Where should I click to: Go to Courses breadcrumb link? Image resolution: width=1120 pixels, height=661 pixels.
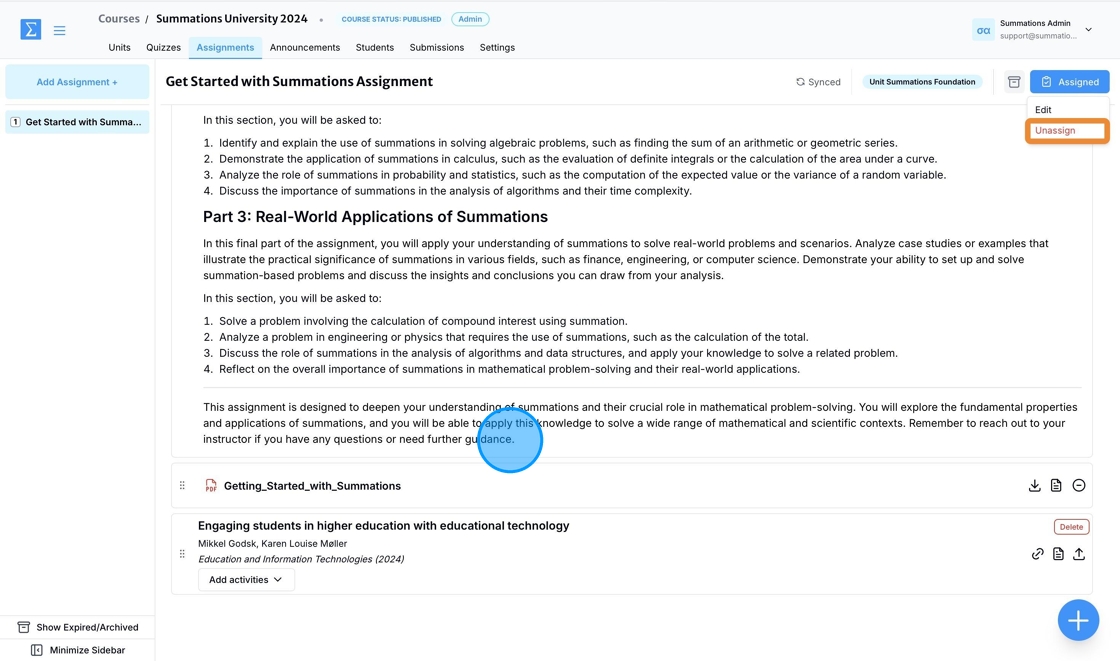point(119,19)
